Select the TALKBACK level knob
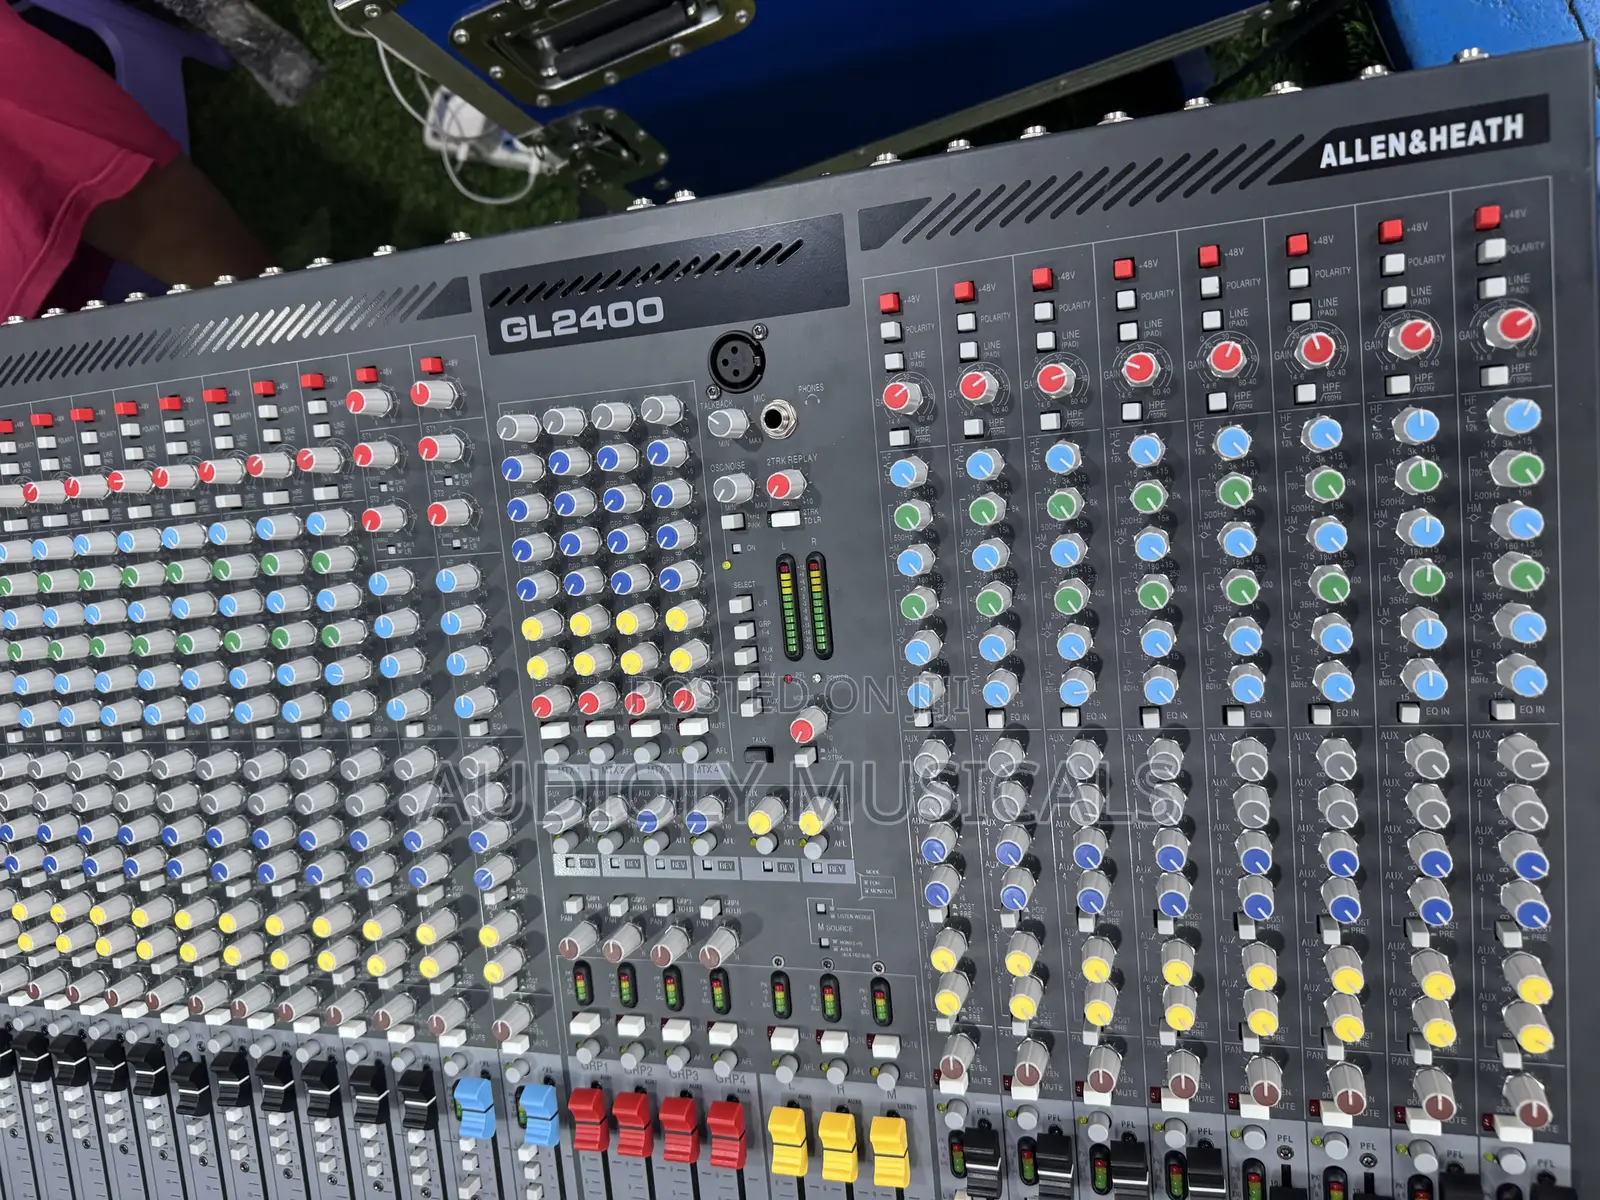This screenshot has width=1600, height=1200. click(727, 423)
